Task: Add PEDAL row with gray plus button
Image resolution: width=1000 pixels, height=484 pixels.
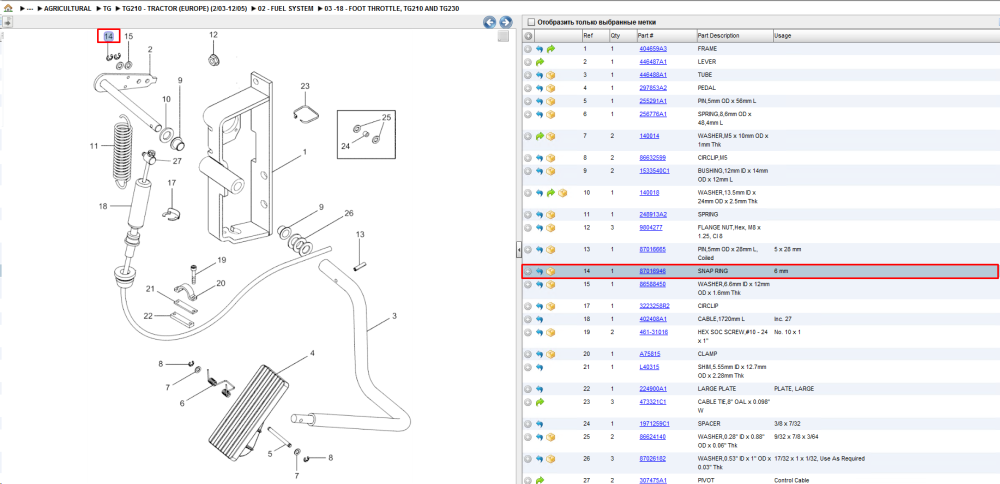Action: click(528, 88)
